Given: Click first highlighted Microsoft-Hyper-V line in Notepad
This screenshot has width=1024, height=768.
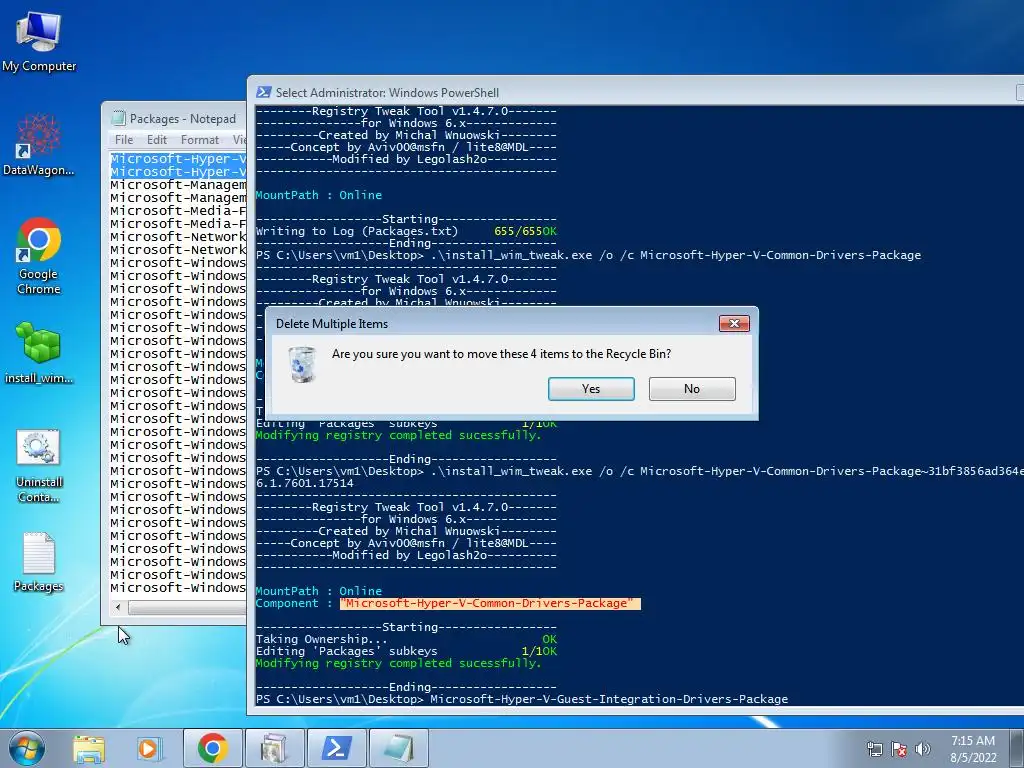Looking at the screenshot, I should (x=178, y=159).
